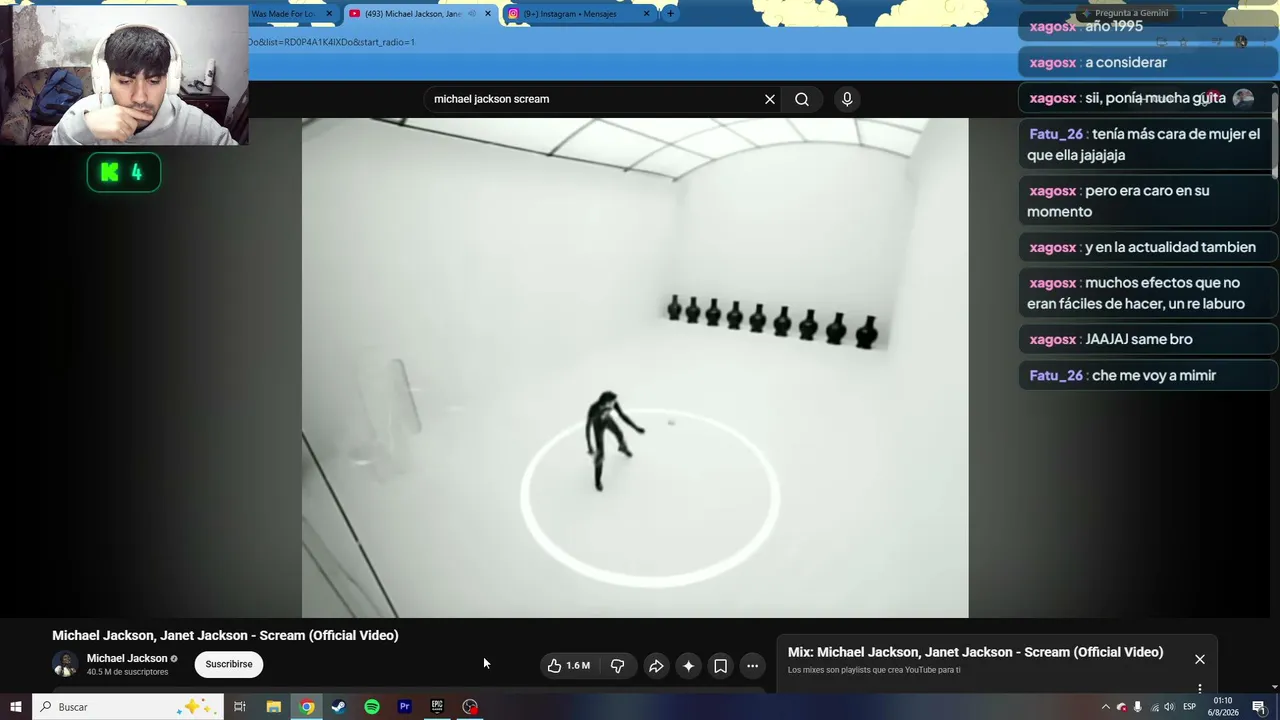Image resolution: width=1280 pixels, height=720 pixels.
Task: Start voice search with the microphone icon
Action: point(847,99)
